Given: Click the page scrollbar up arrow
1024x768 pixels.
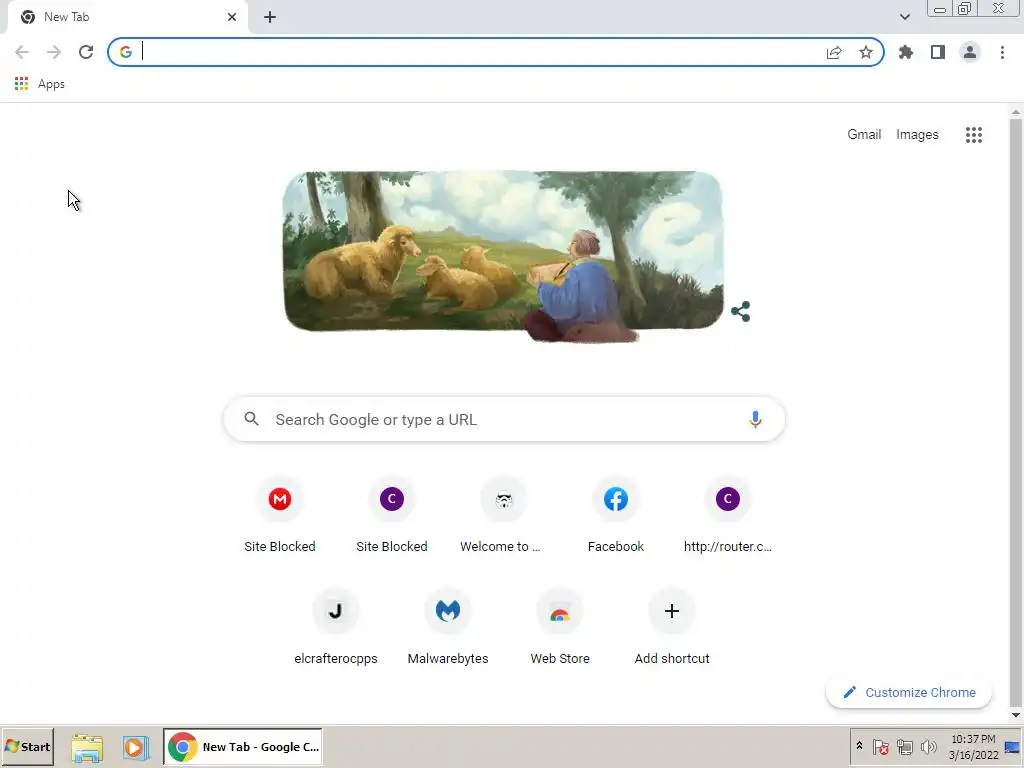Looking at the screenshot, I should (1016, 112).
